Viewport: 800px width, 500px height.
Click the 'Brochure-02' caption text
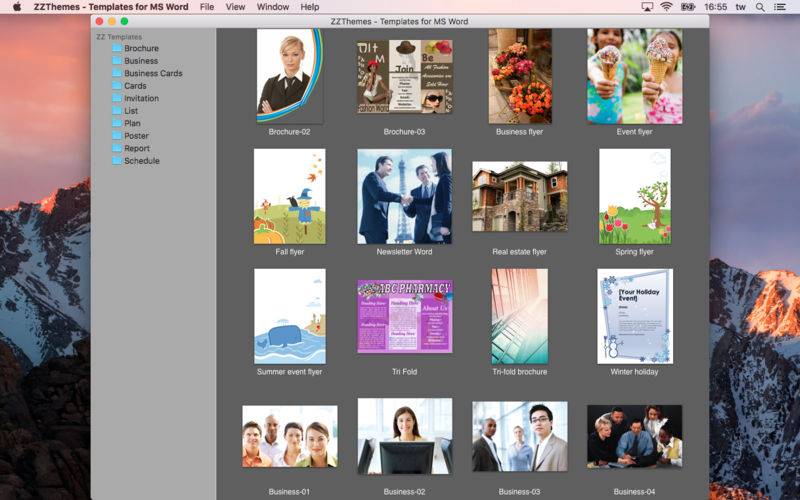(x=289, y=132)
